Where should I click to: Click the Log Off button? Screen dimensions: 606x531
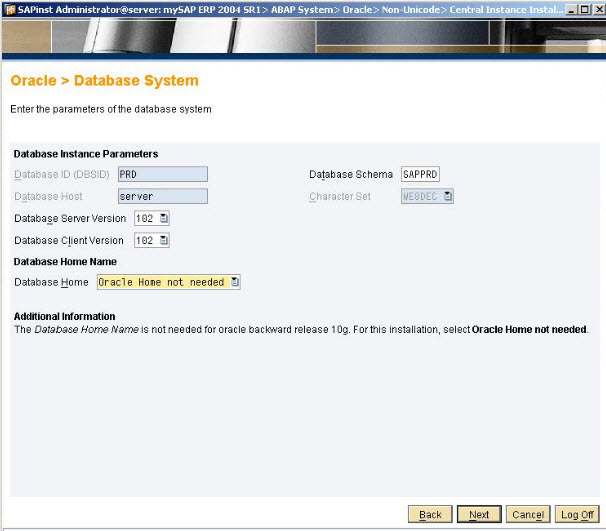click(x=577, y=514)
